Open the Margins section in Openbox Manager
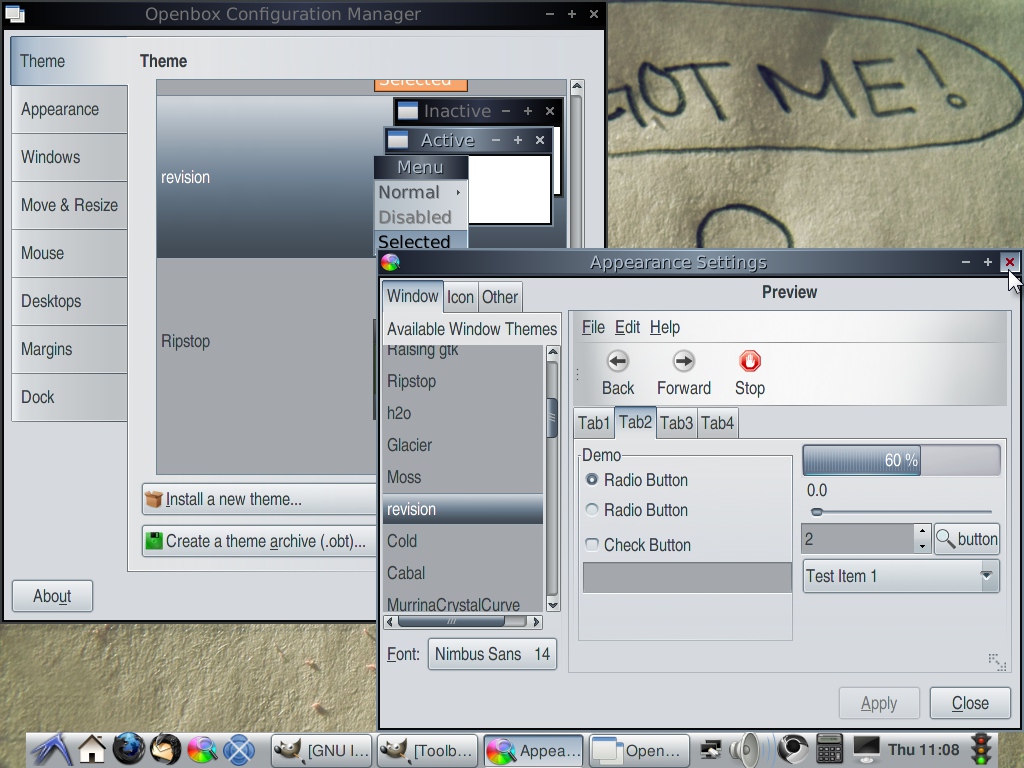The height and width of the screenshot is (768, 1024). pos(69,349)
